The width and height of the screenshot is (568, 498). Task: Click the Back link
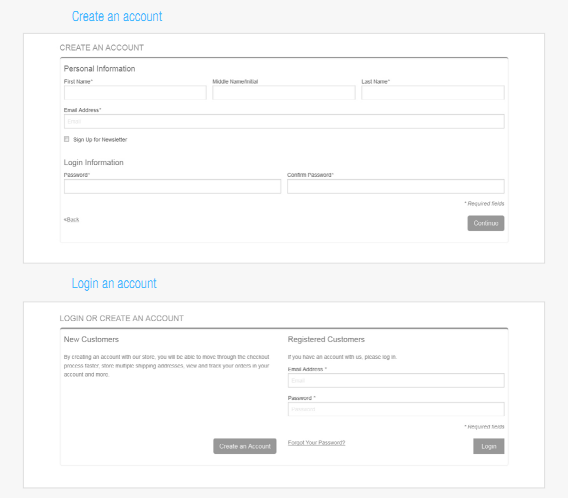[x=71, y=219]
